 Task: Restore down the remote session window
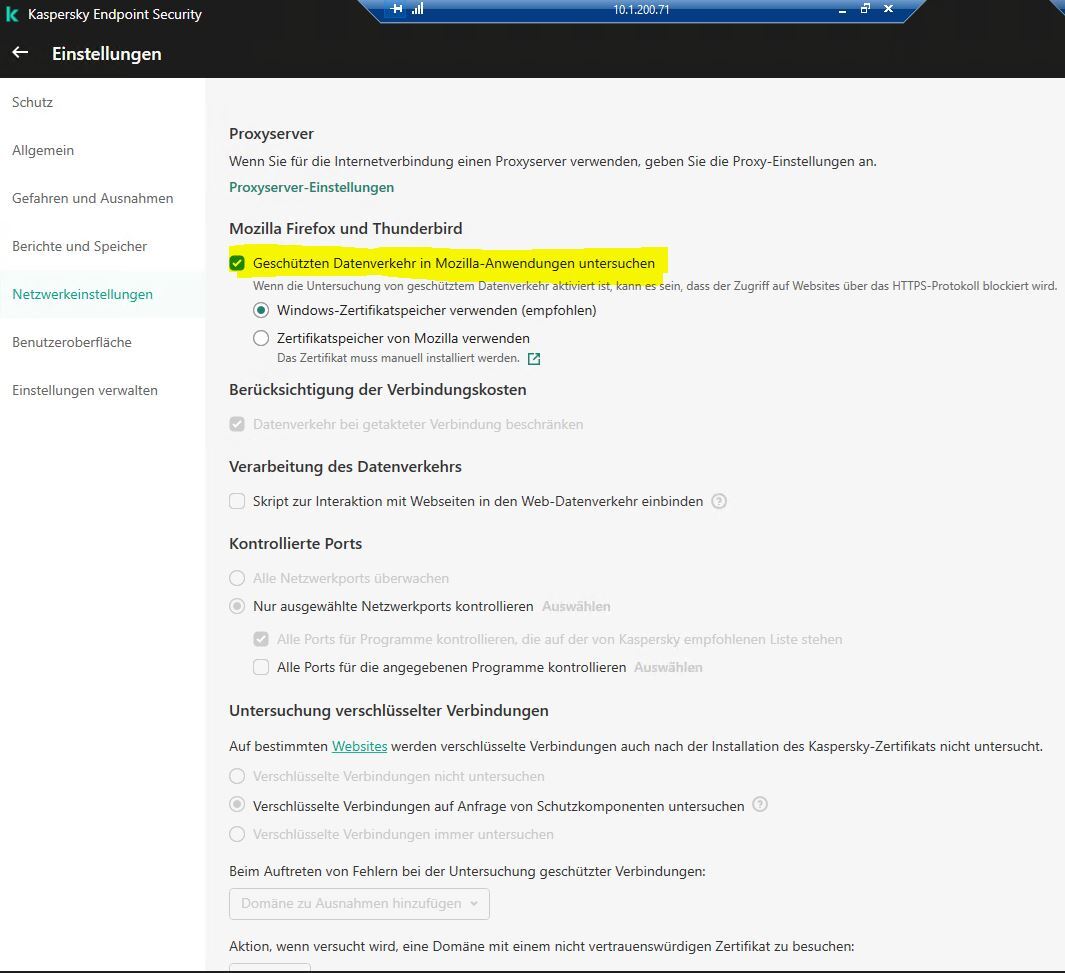point(865,9)
